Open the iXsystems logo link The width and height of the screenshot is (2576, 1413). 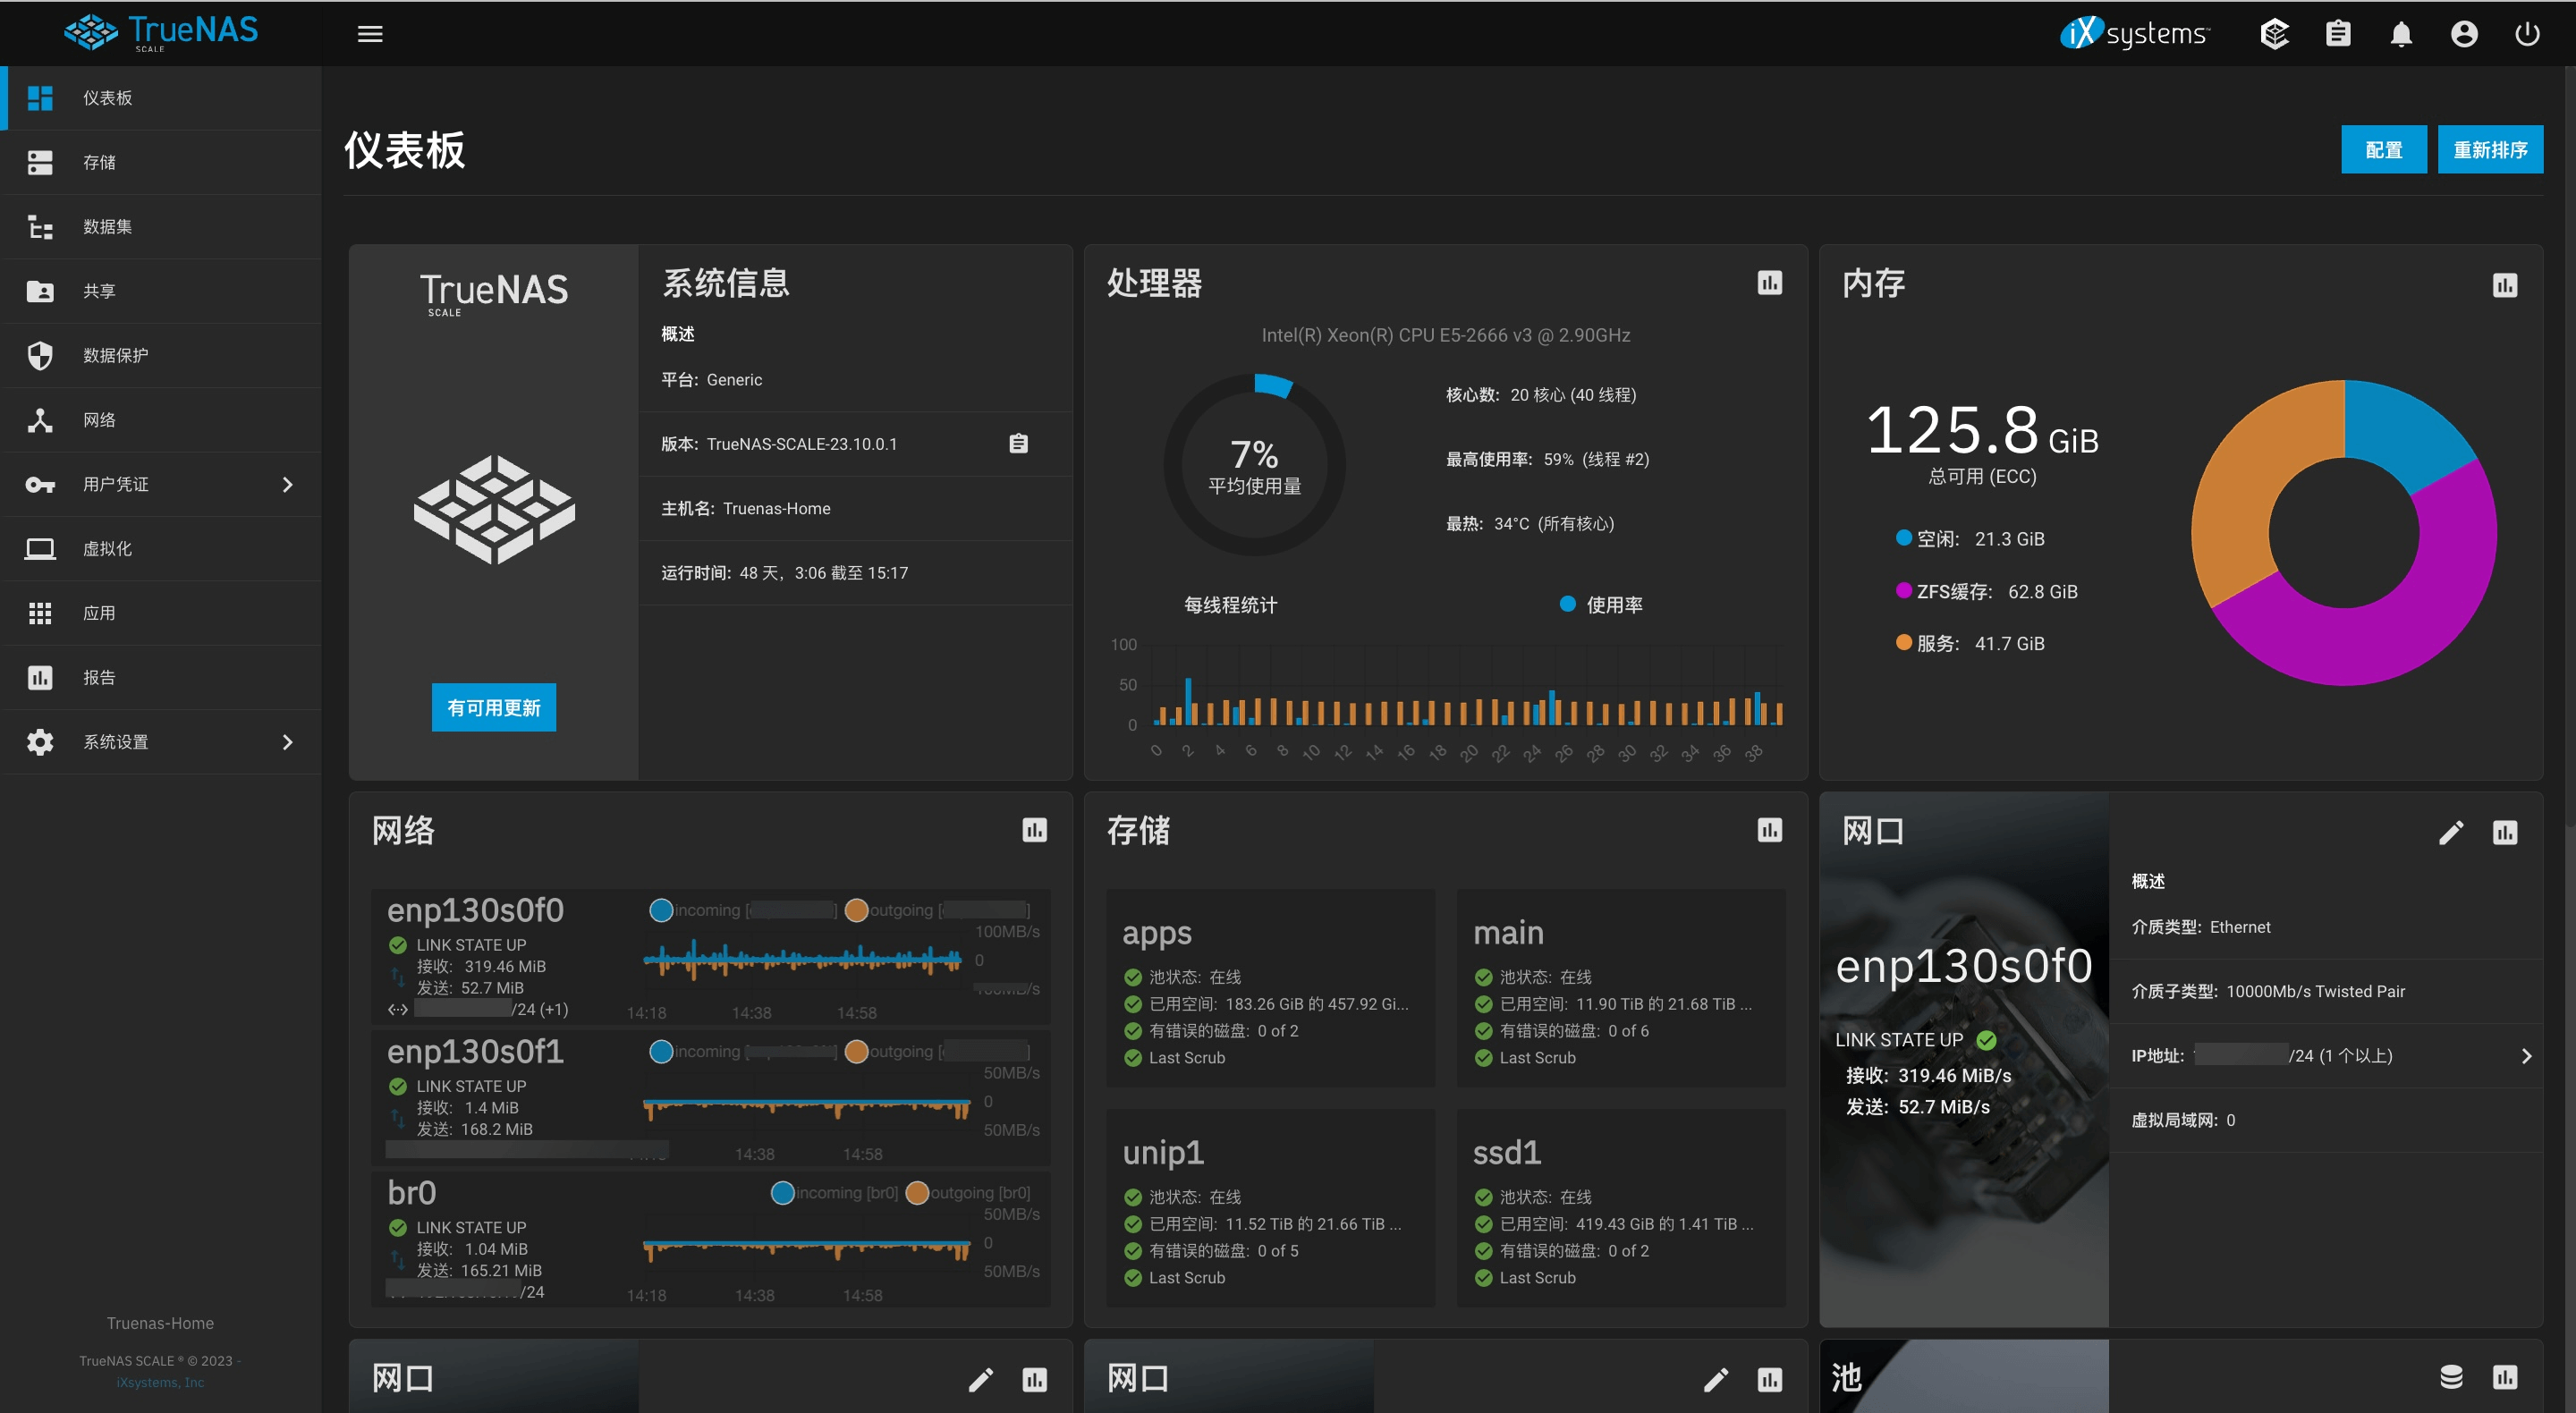point(2133,33)
